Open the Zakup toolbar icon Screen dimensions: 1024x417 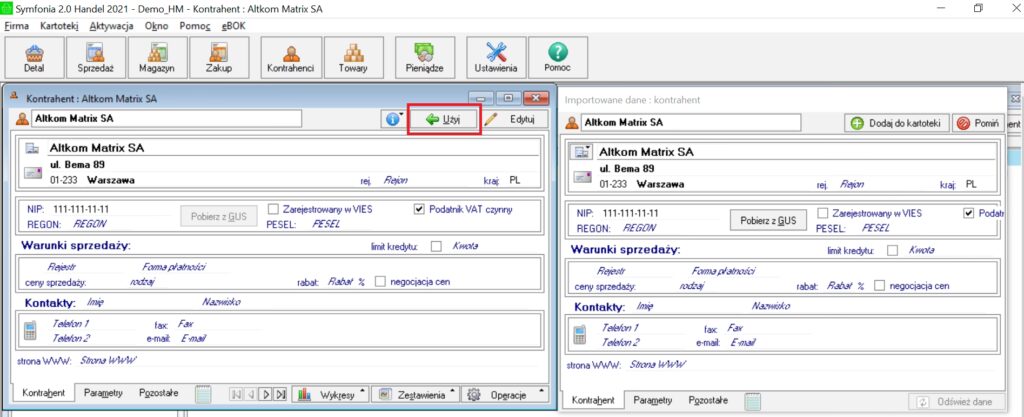click(219, 59)
